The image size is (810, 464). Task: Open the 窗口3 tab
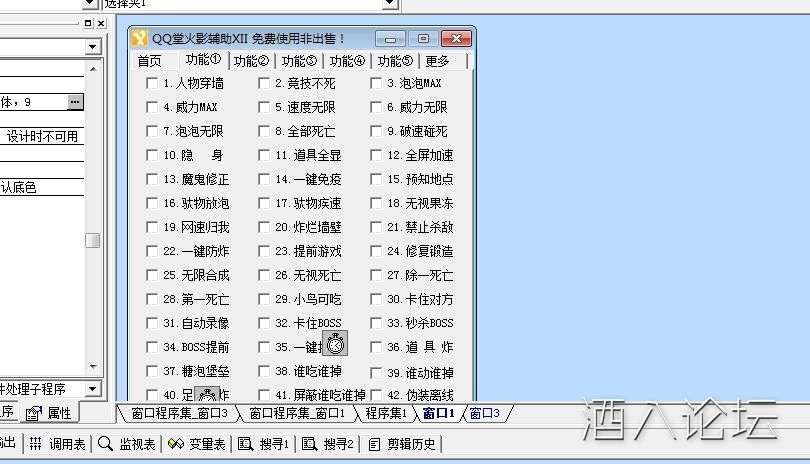click(x=485, y=413)
